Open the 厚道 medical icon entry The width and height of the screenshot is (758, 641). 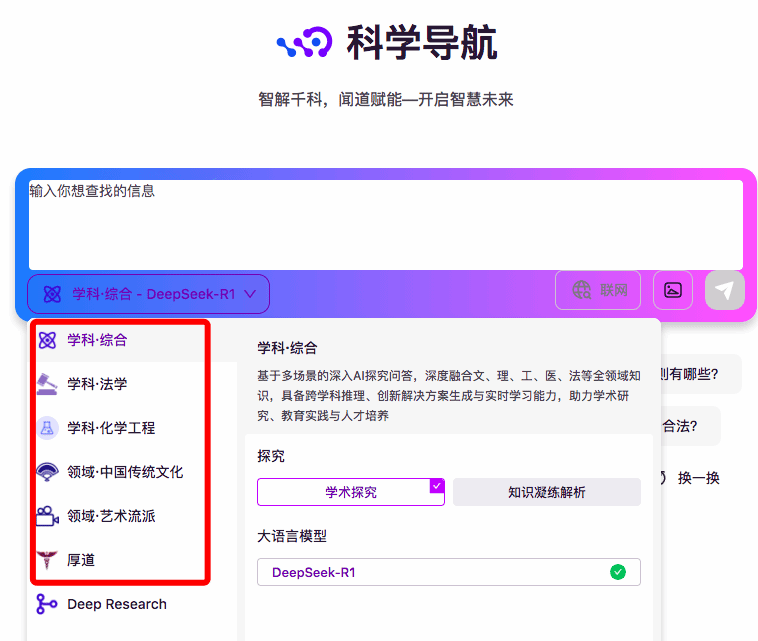[47, 560]
